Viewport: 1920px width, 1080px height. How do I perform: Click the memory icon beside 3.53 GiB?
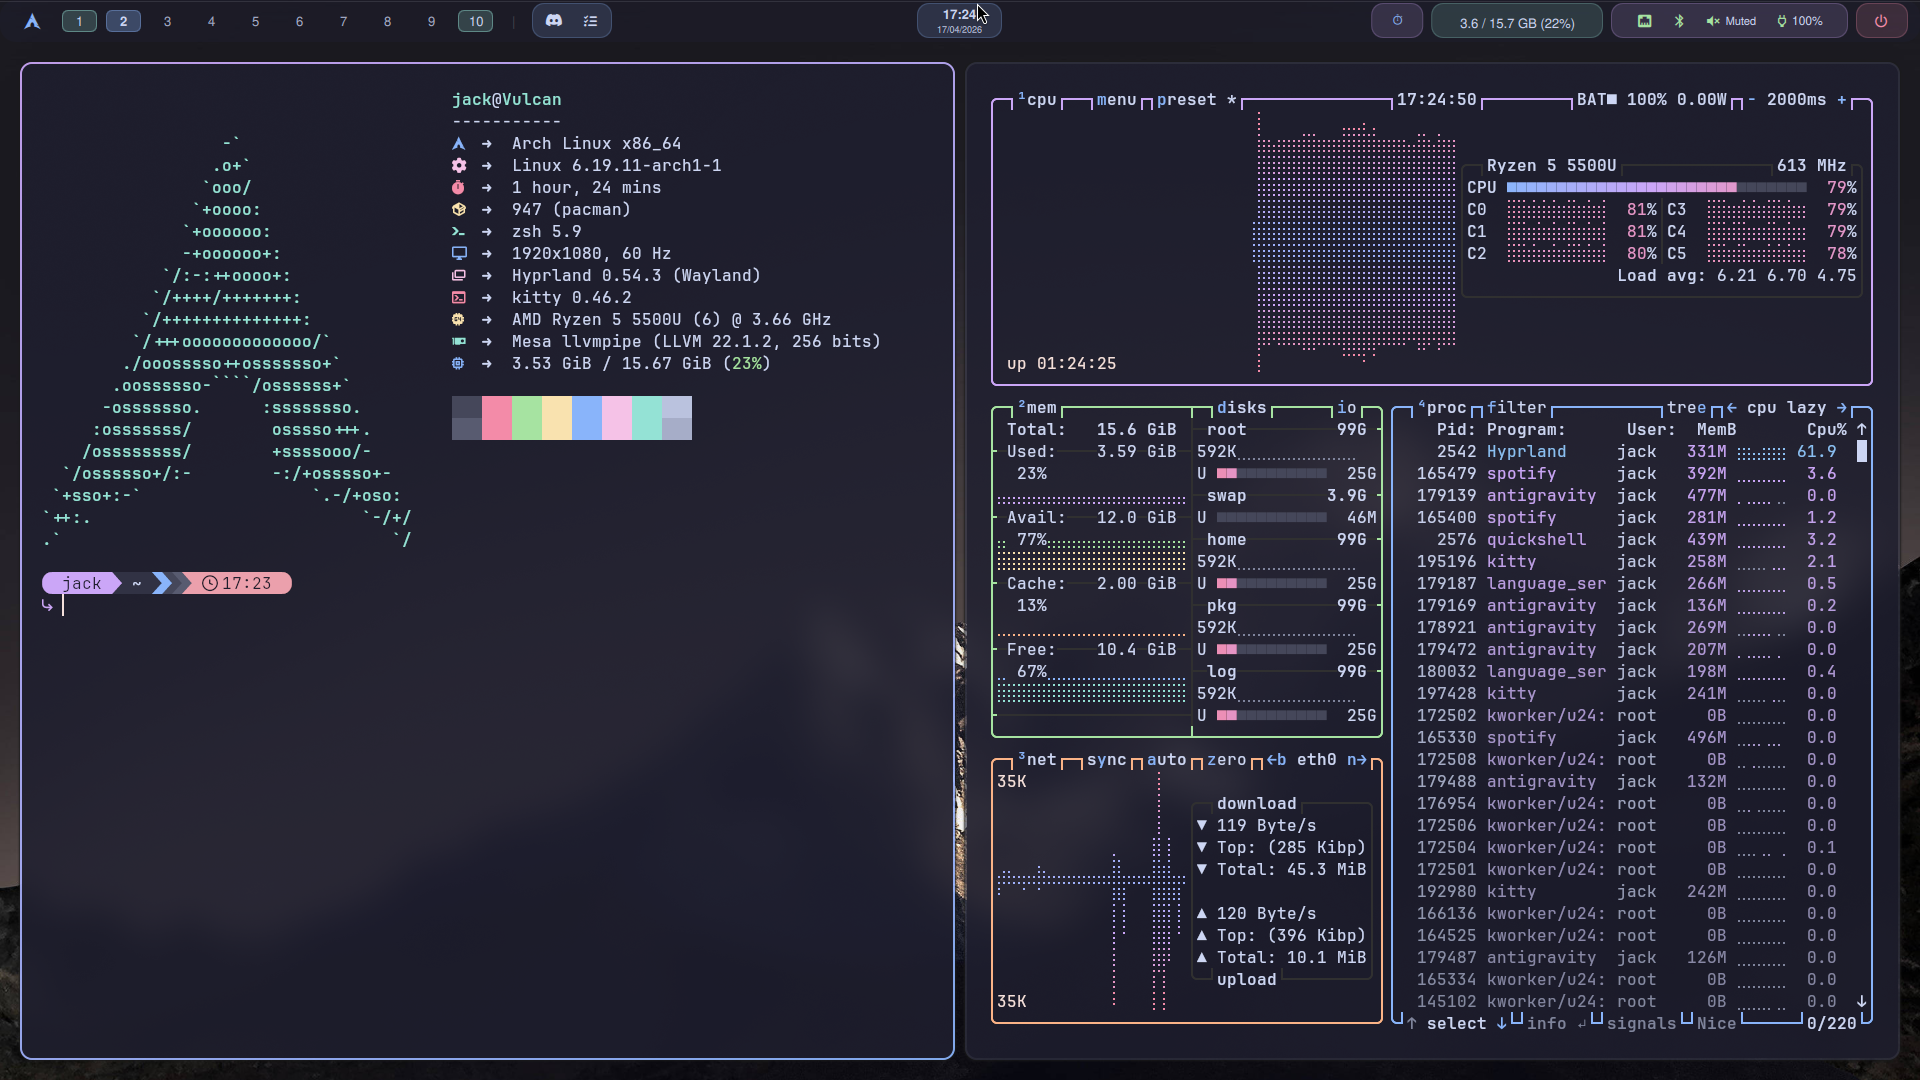coord(458,364)
